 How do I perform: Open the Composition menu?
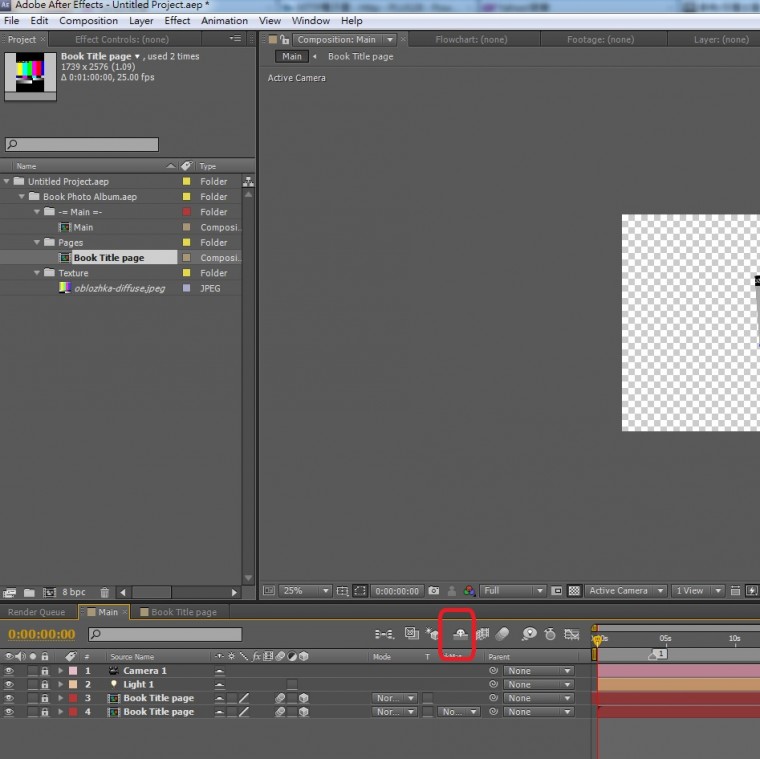click(88, 20)
